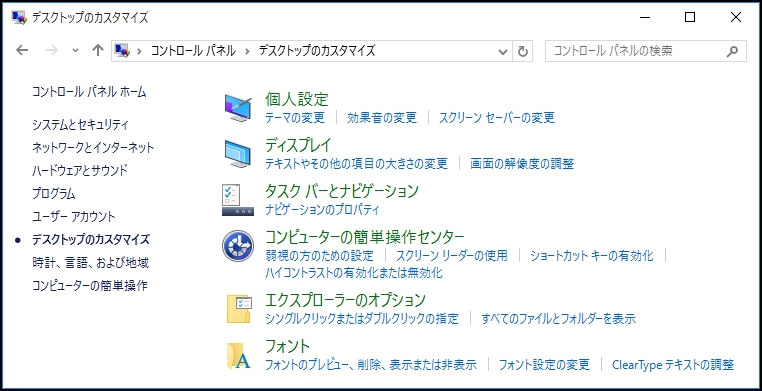
Task: Open テキストやその他の項目の大きさの変更 link
Action: (x=356, y=164)
